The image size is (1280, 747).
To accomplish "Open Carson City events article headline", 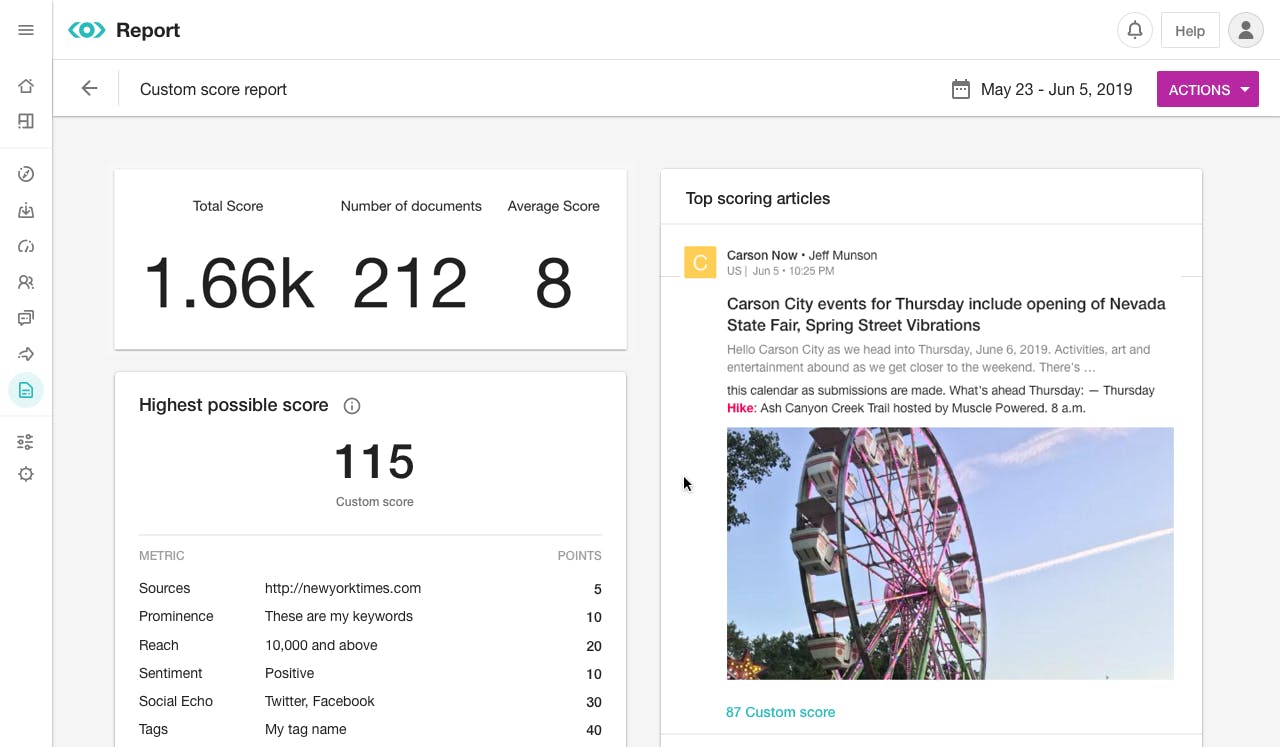I will coord(946,314).
